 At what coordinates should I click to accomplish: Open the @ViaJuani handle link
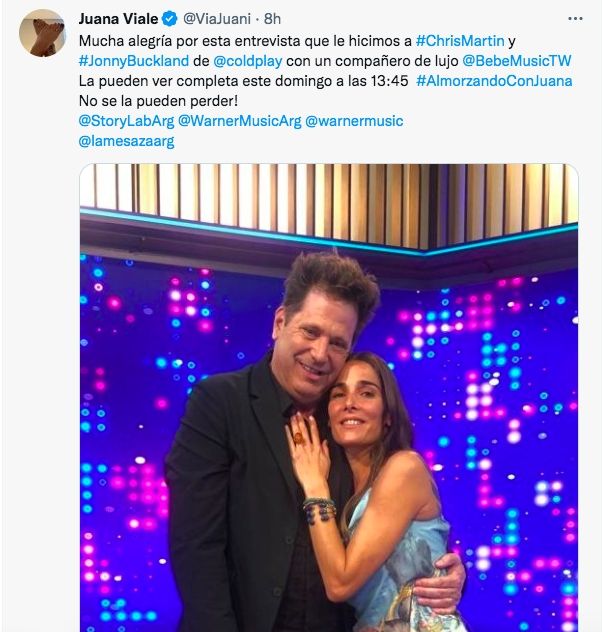click(218, 19)
